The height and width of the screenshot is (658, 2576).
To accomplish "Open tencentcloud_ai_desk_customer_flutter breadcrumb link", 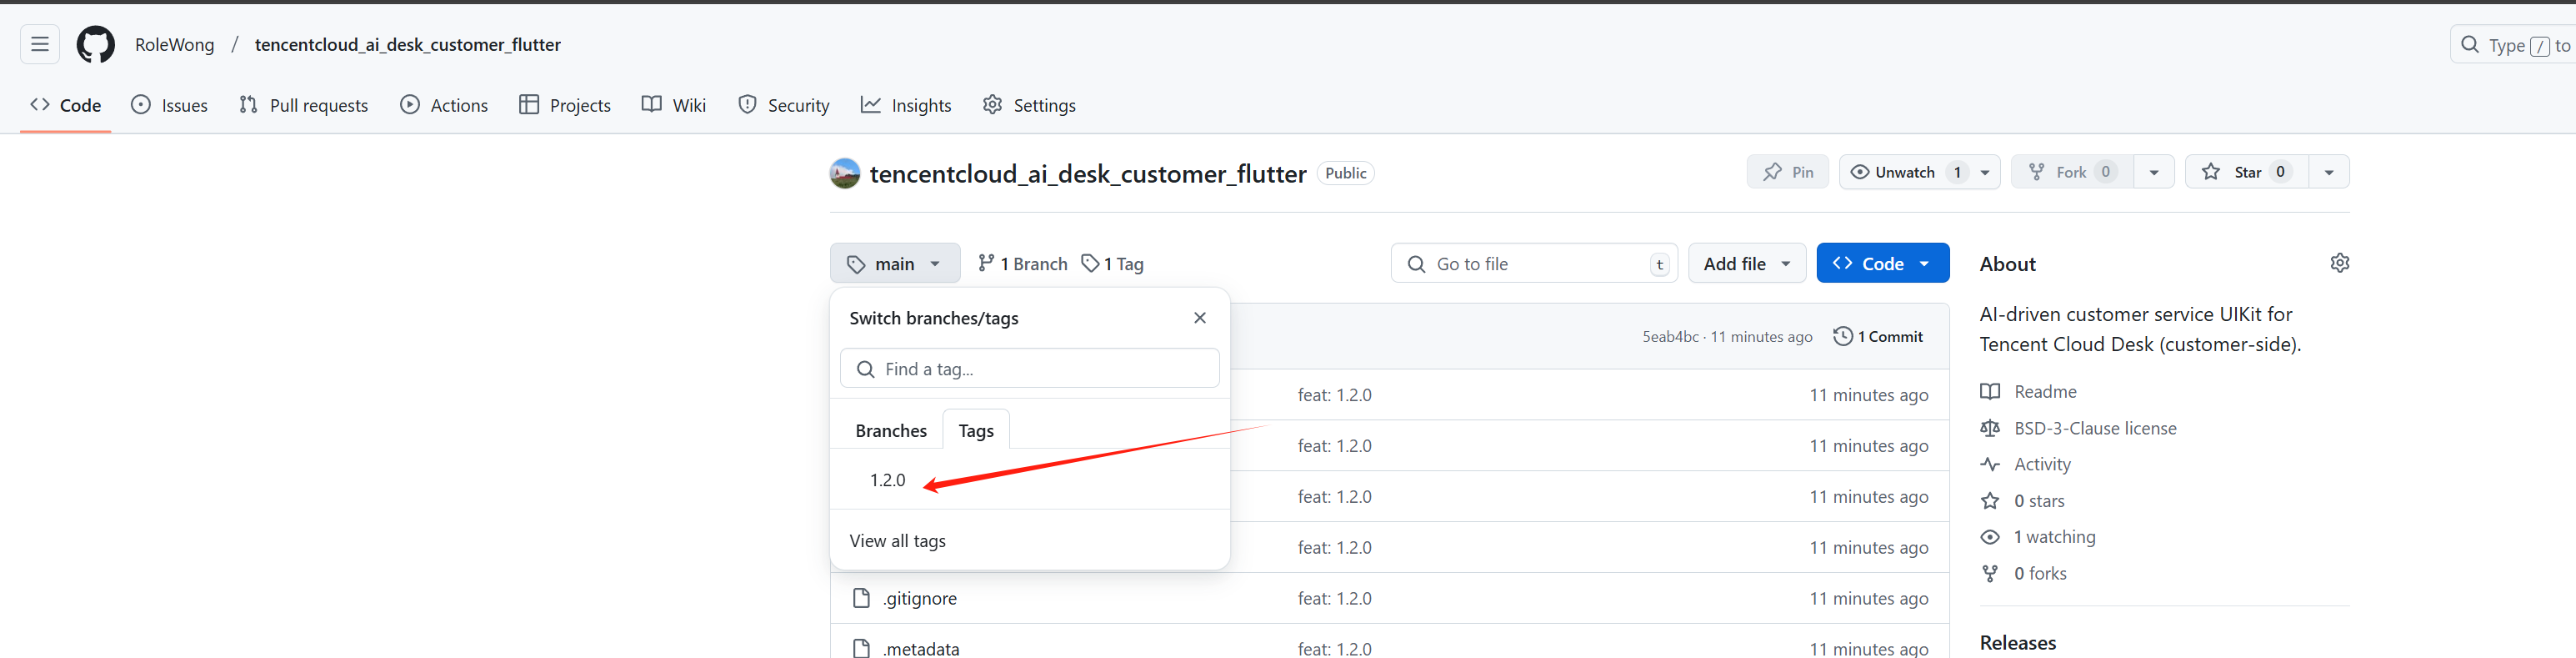I will pyautogui.click(x=407, y=44).
